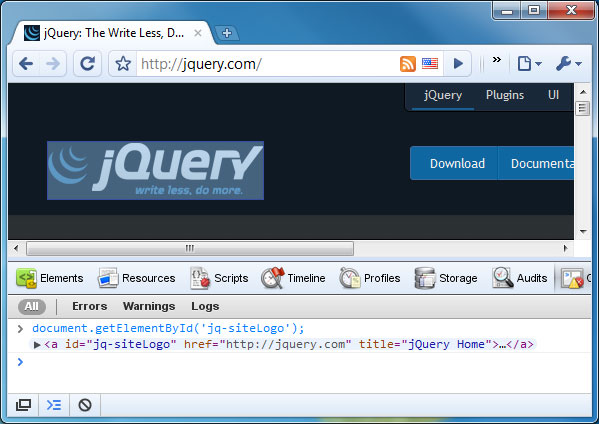Click the page vertical scroll down arrow
The width and height of the screenshot is (599, 424).
(x=583, y=231)
